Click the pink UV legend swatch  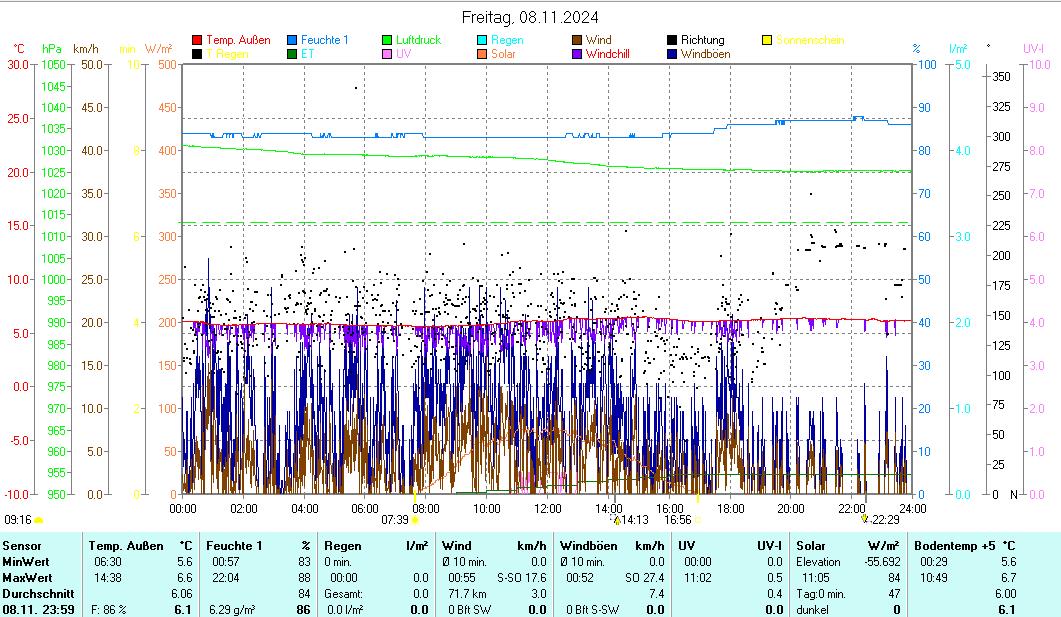[x=387, y=54]
